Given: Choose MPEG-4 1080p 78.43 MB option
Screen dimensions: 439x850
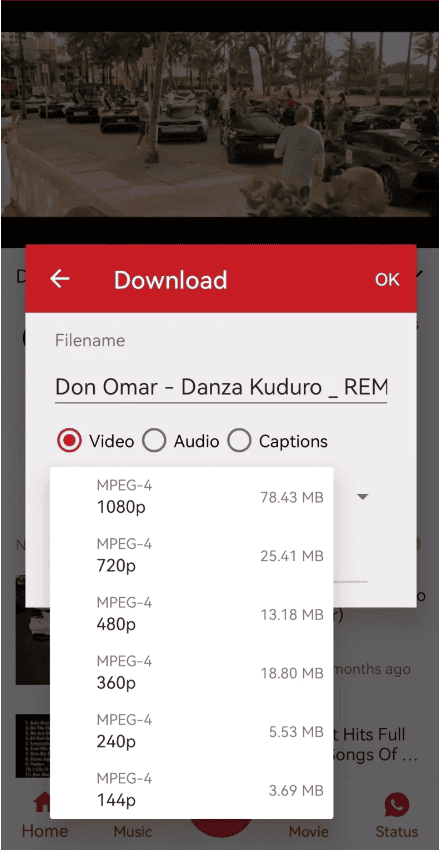Looking at the screenshot, I should pos(191,496).
